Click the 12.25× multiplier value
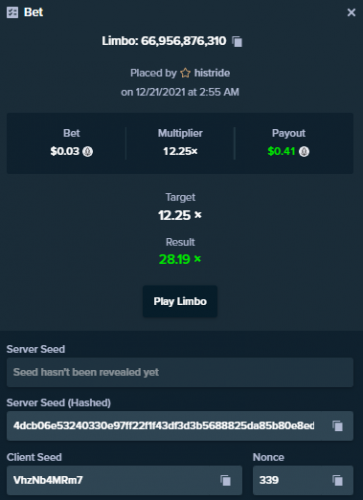This screenshot has width=363, height=500. tap(180, 151)
